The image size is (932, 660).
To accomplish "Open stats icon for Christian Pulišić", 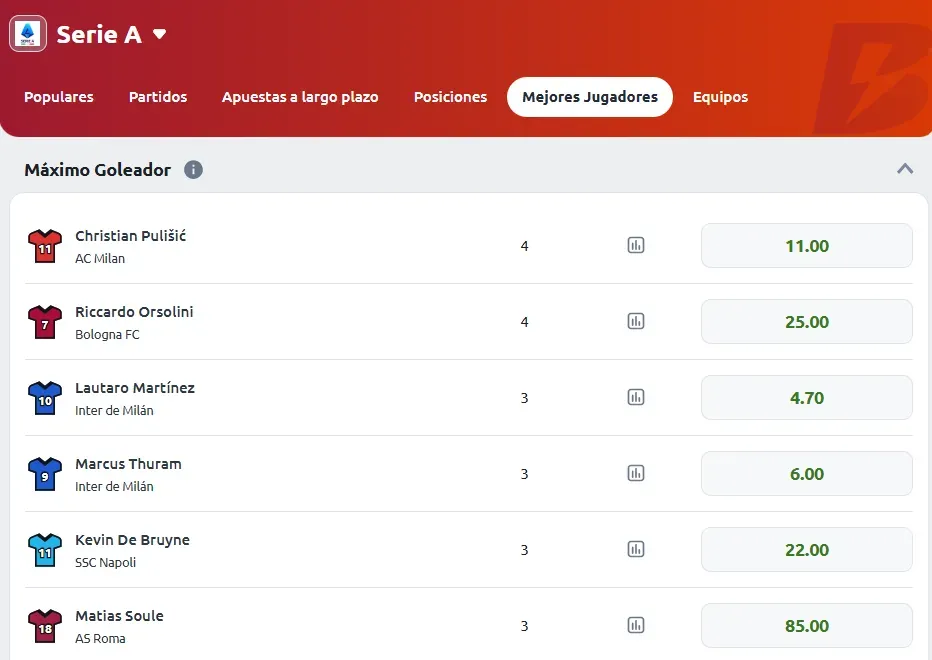I will pos(636,245).
